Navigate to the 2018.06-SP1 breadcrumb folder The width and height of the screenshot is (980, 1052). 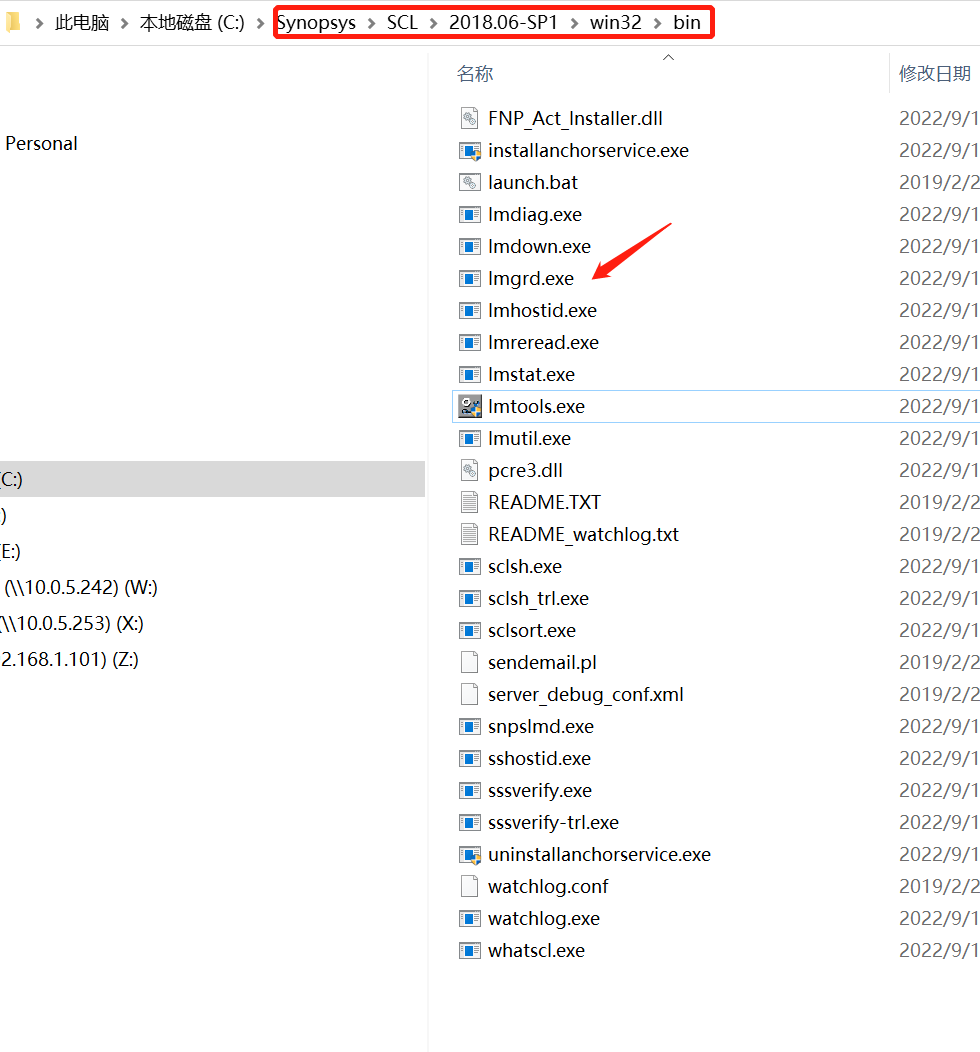503,23
